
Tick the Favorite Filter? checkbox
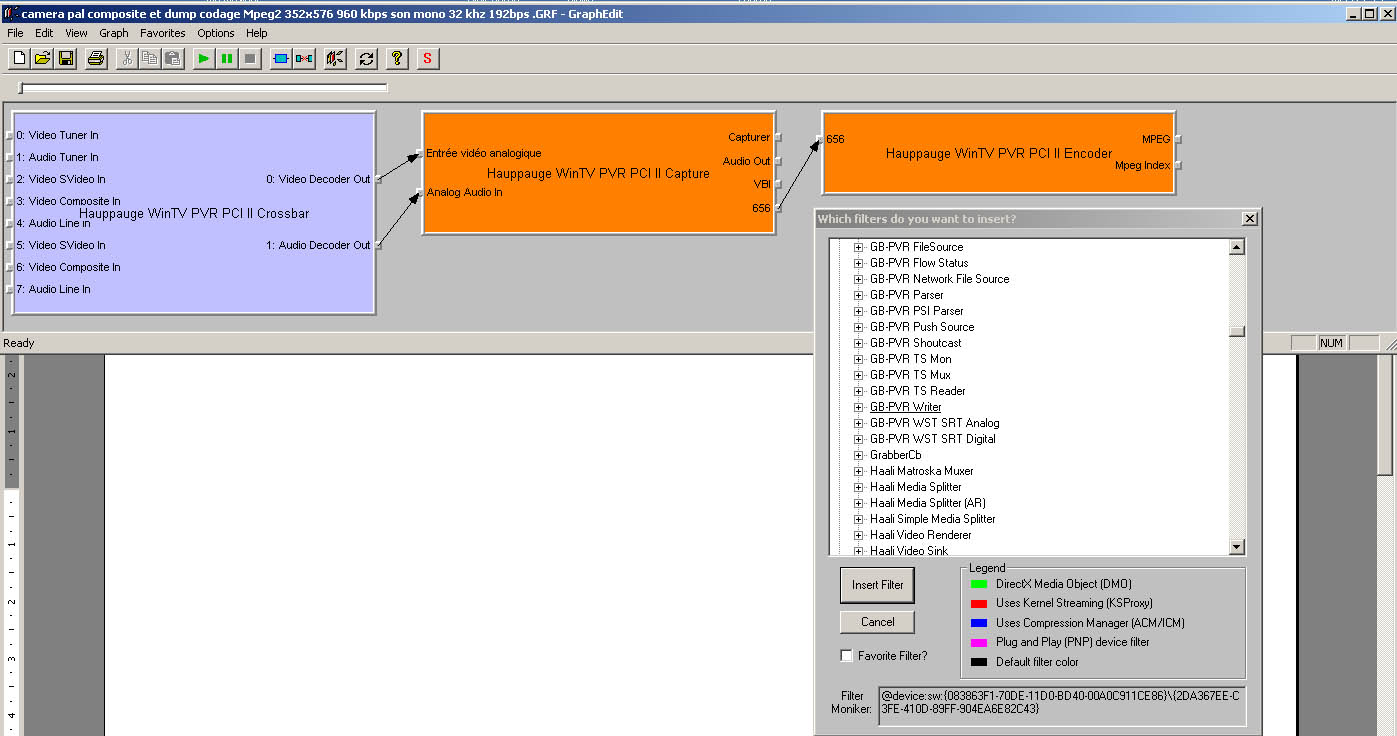[847, 656]
